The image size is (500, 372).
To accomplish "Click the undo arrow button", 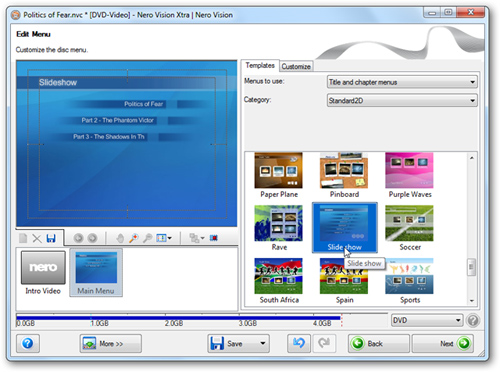I will [x=299, y=343].
